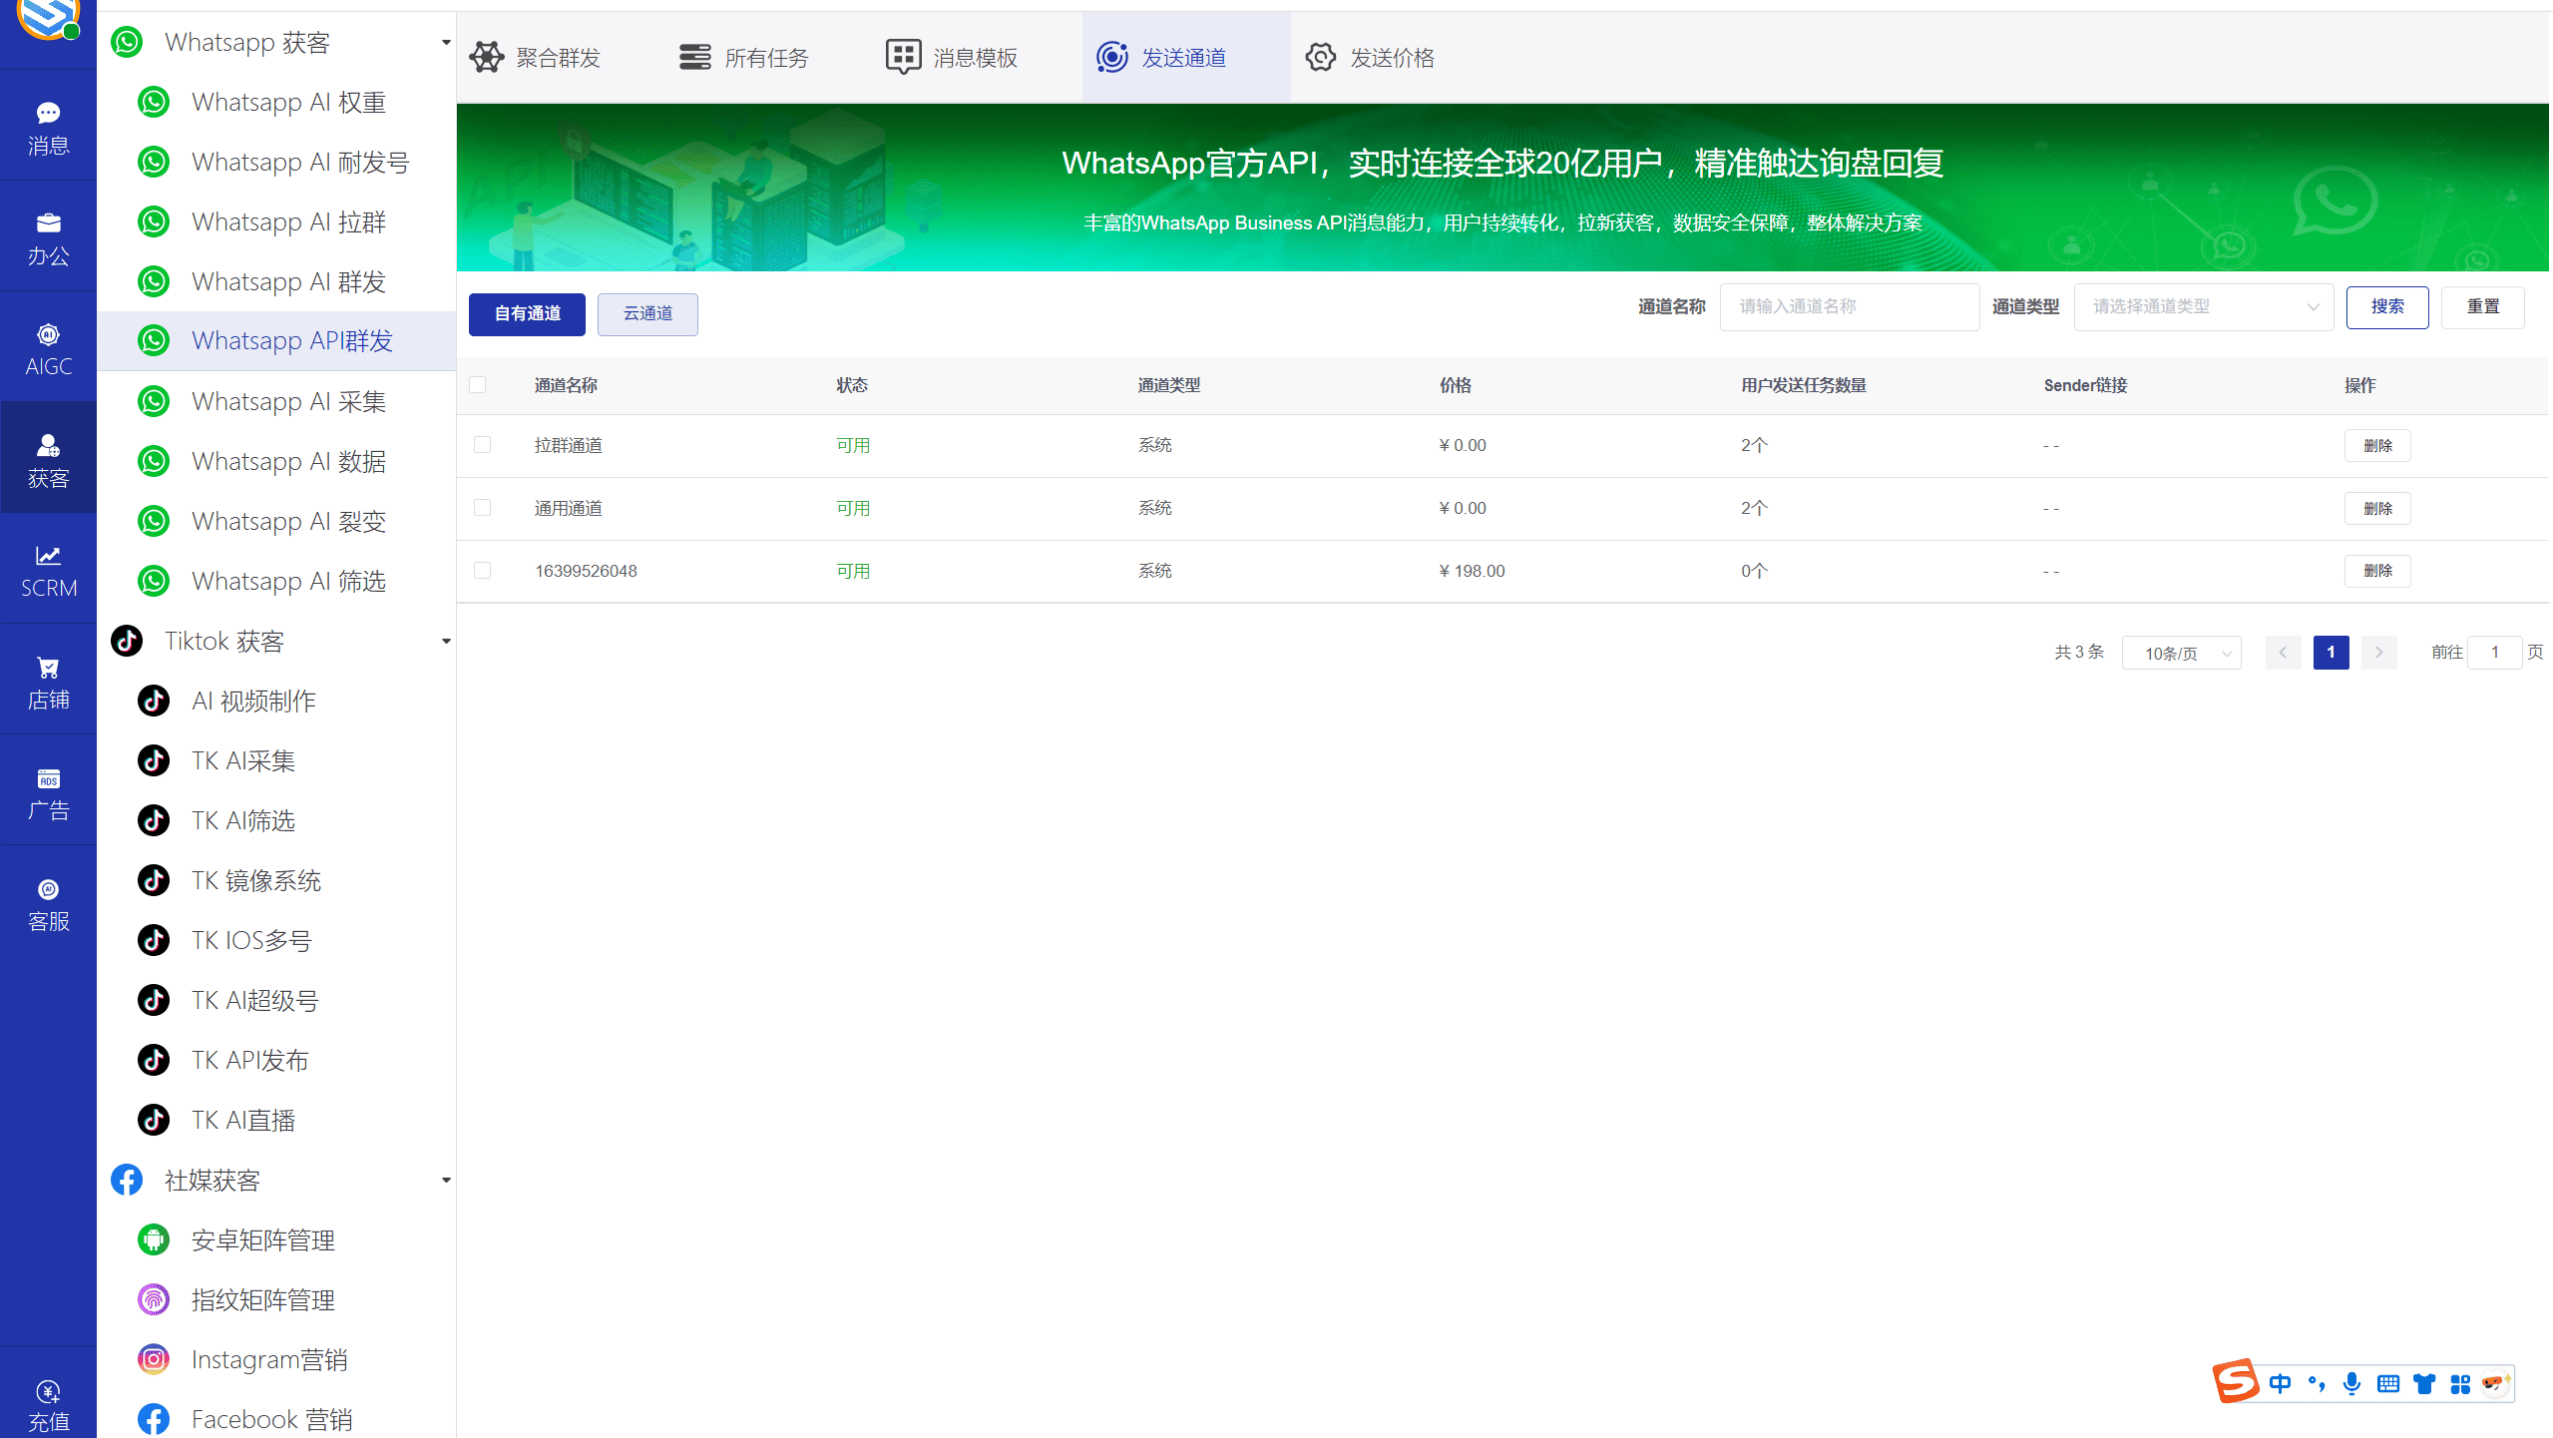Select the AIGC sidebar icon
The height and width of the screenshot is (1438, 2553).
click(48, 348)
